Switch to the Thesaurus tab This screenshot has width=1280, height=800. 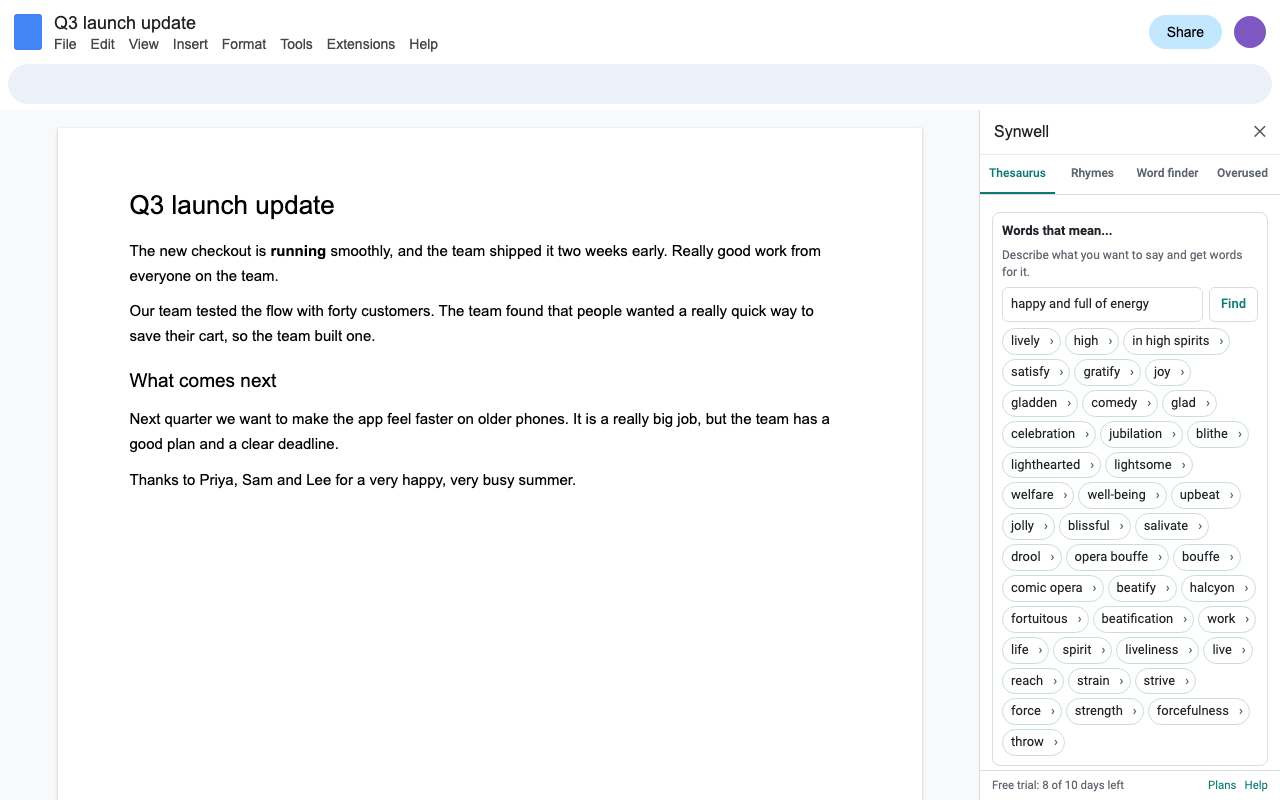[x=1017, y=173]
